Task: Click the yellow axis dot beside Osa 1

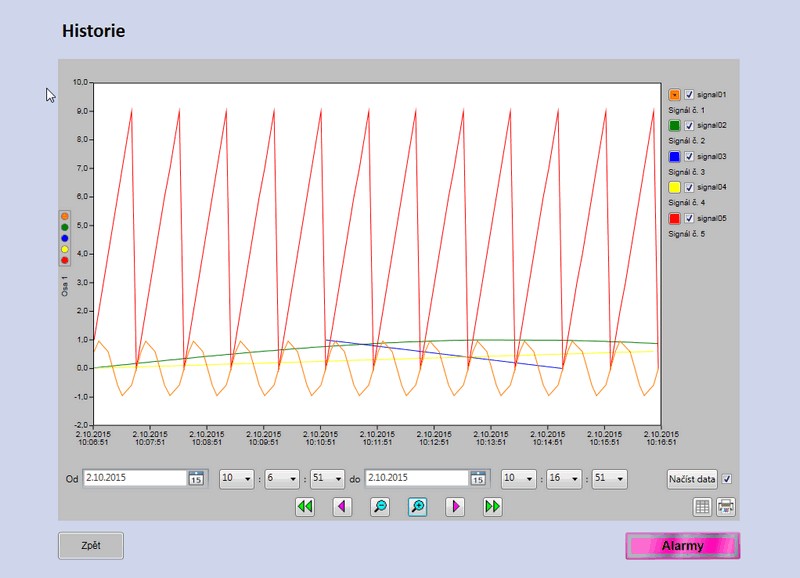Action: tap(65, 249)
